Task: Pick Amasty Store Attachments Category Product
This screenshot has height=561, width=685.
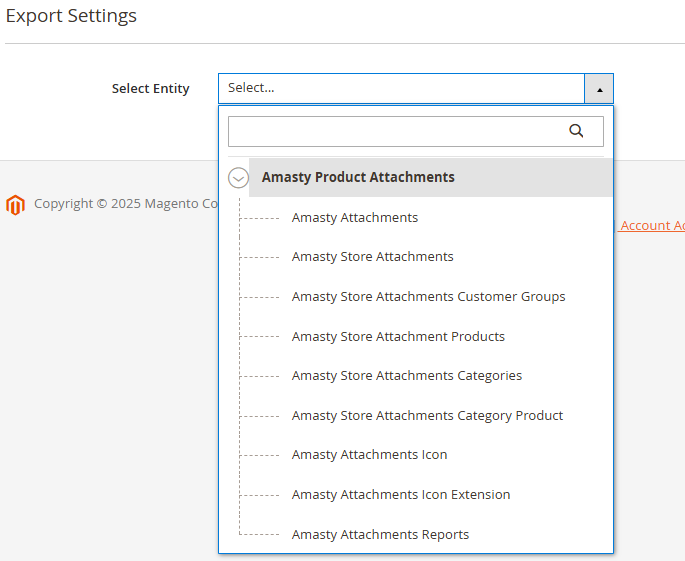Action: pyautogui.click(x=427, y=416)
